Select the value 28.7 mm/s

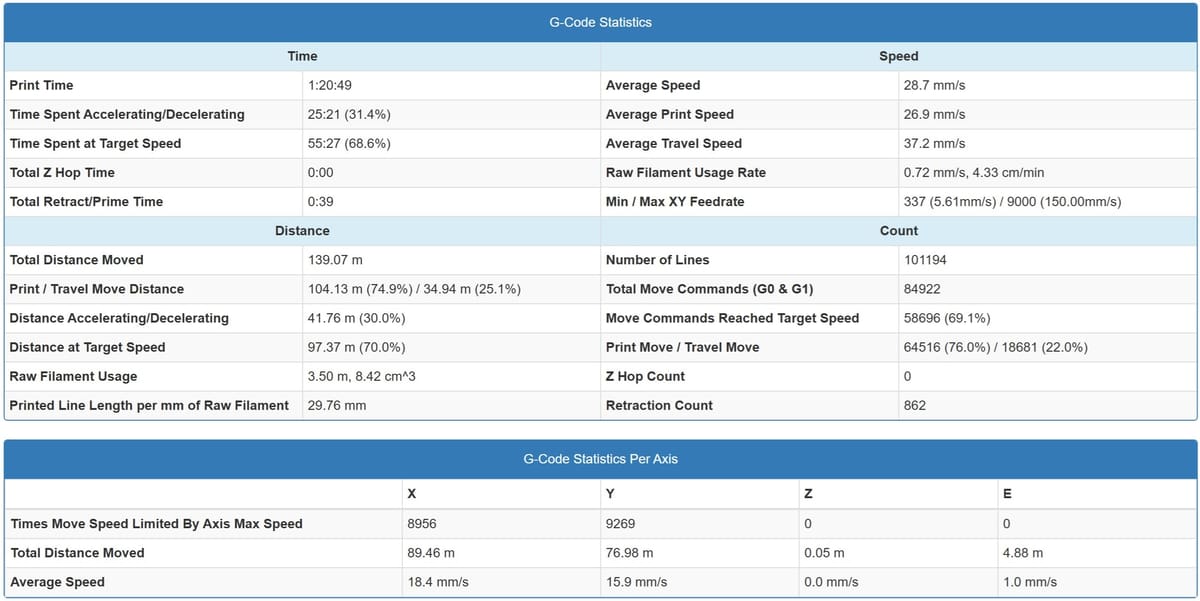934,85
